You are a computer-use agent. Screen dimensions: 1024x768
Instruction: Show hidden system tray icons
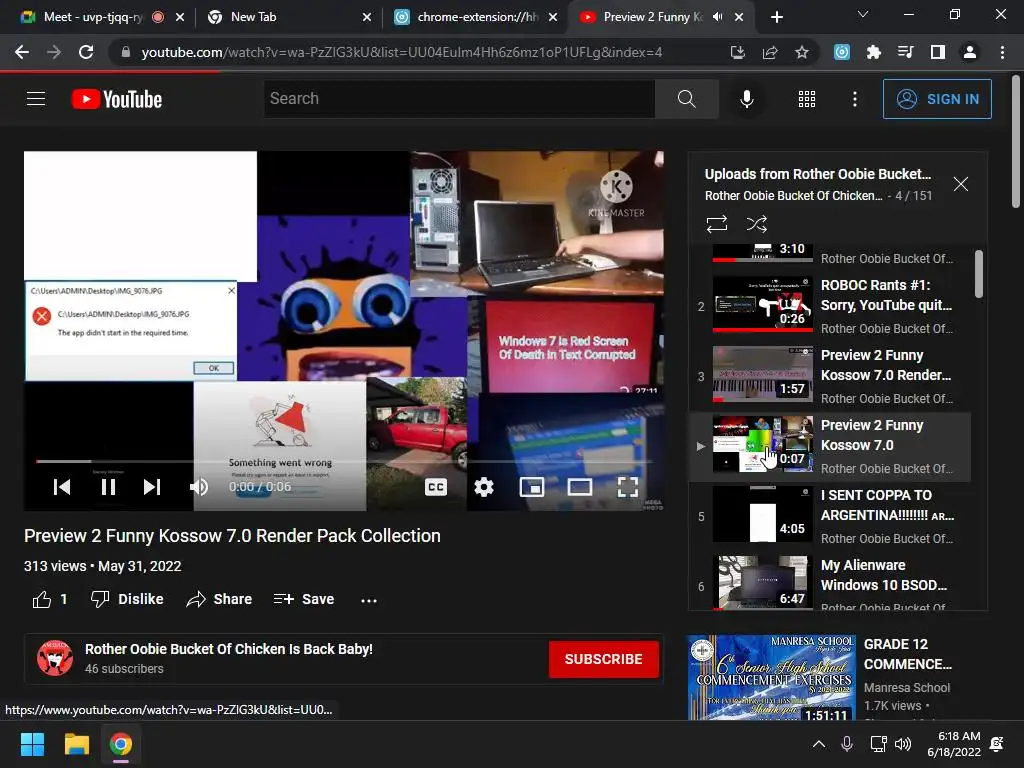[818, 744]
